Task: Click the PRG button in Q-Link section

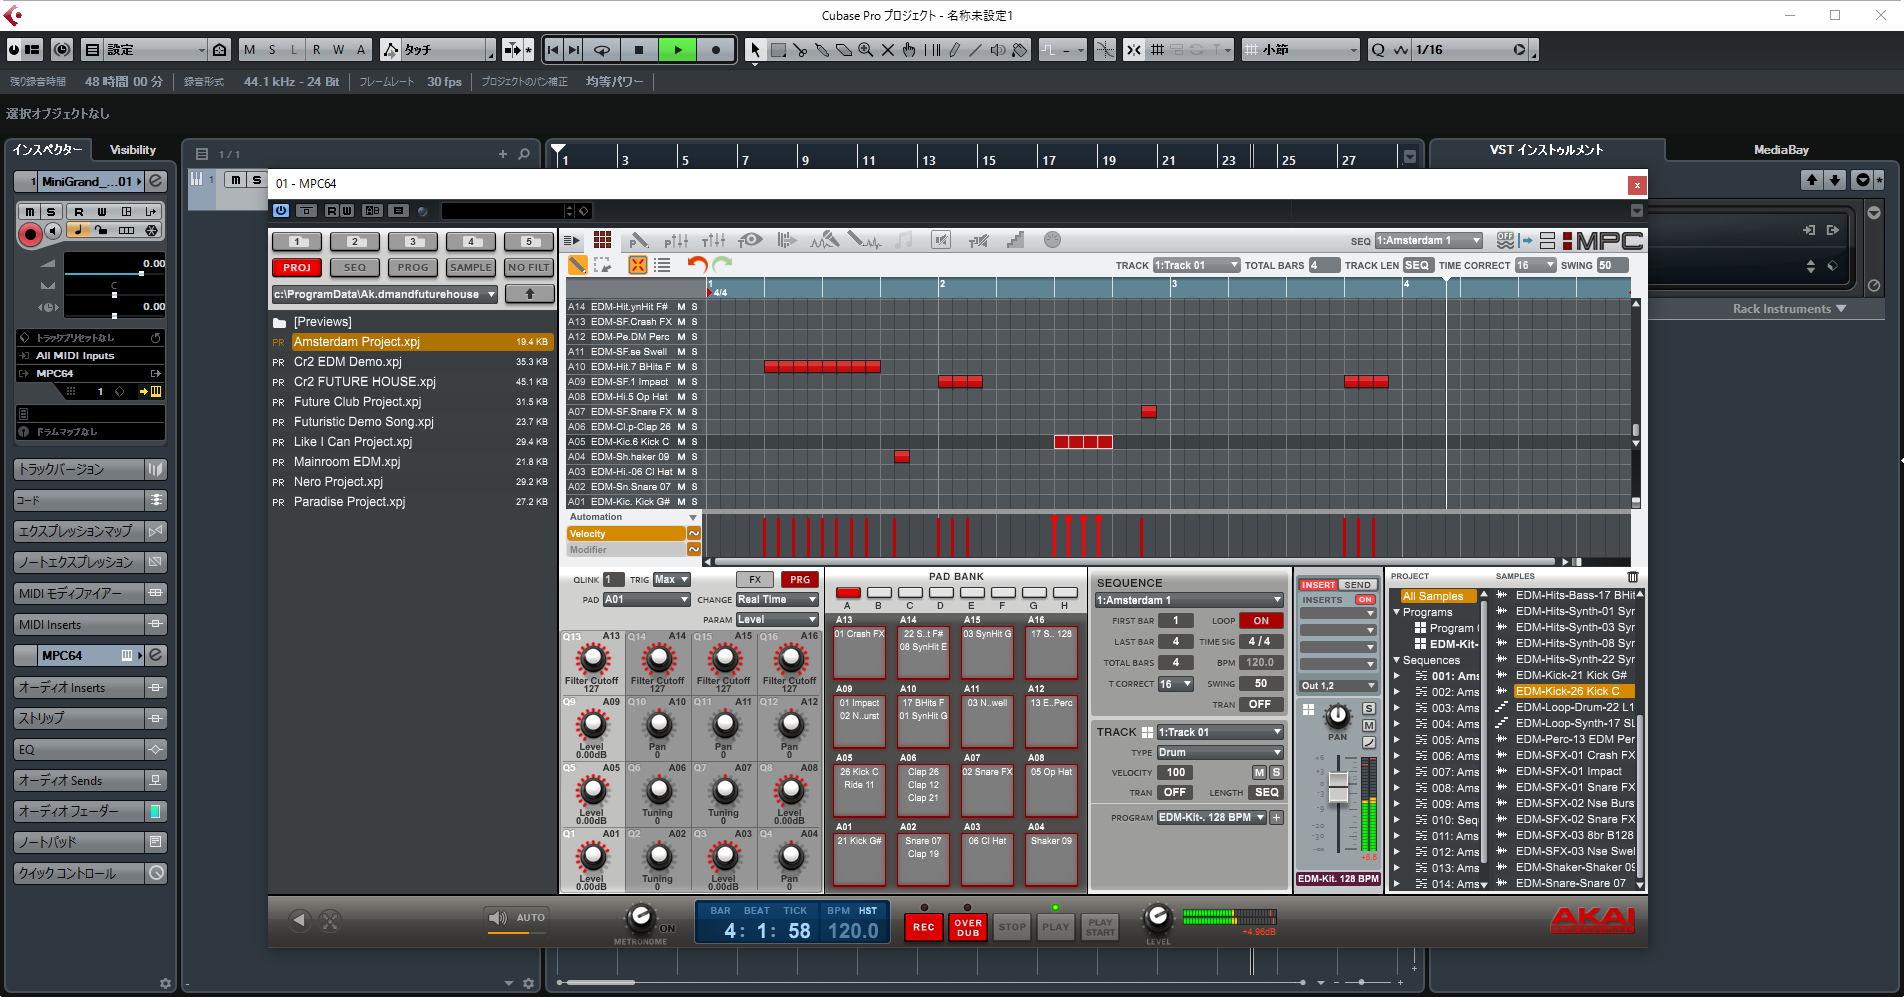Action: click(800, 579)
